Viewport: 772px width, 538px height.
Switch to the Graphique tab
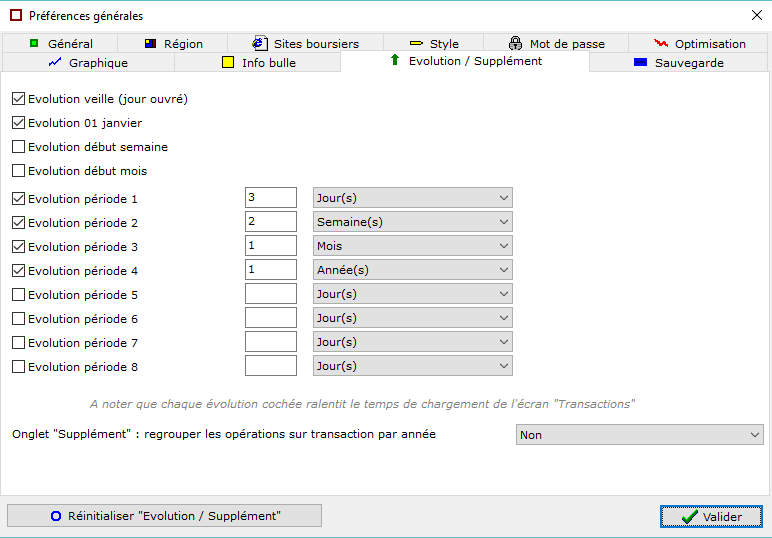click(88, 63)
